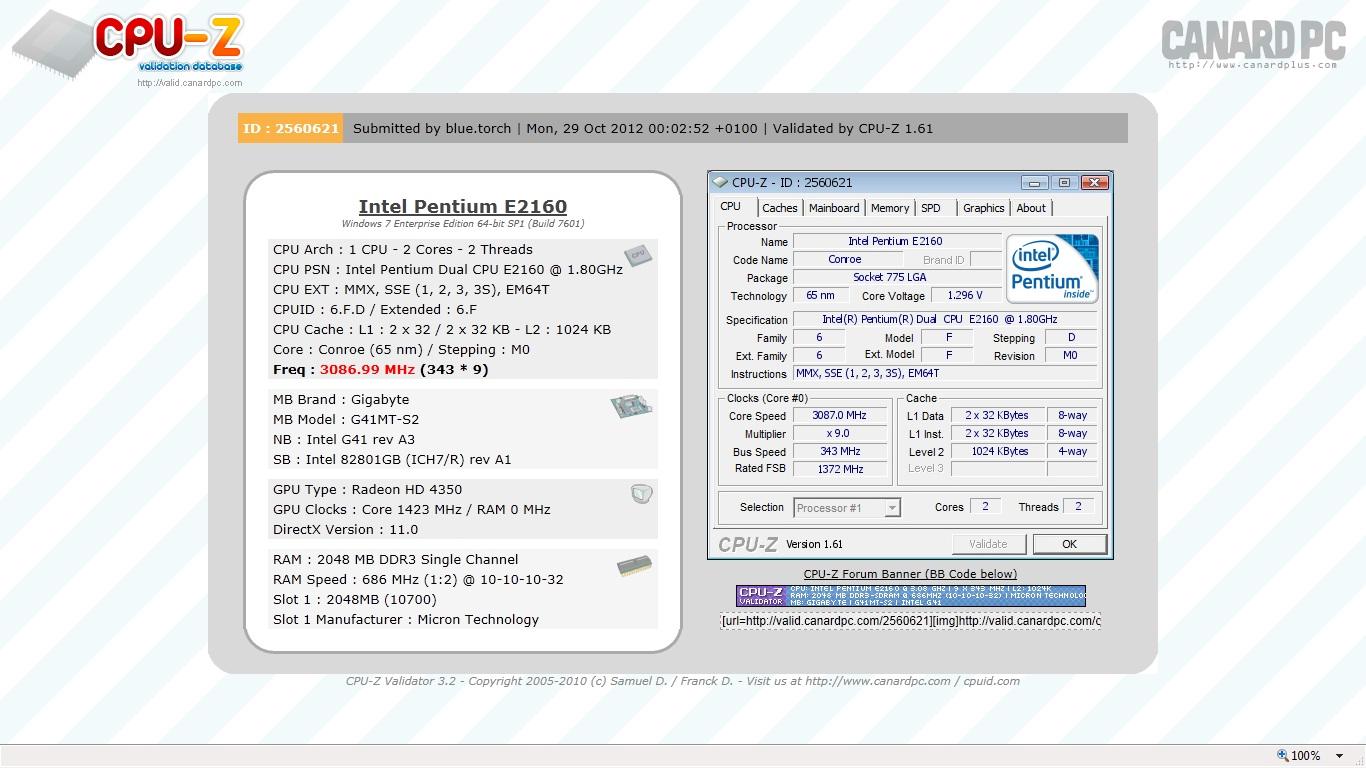The height and width of the screenshot is (768, 1366).
Task: Click the Bus Speed 343 MHz field
Action: point(839,452)
